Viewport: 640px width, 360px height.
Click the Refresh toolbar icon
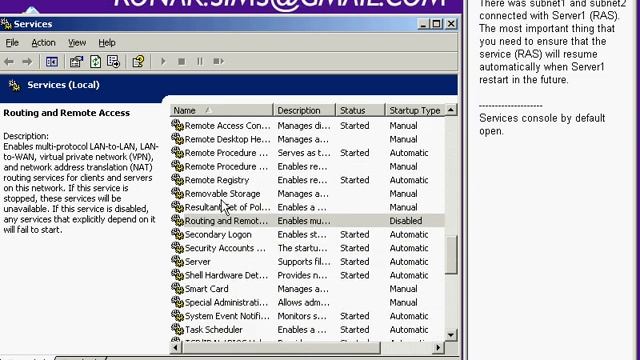[96, 62]
